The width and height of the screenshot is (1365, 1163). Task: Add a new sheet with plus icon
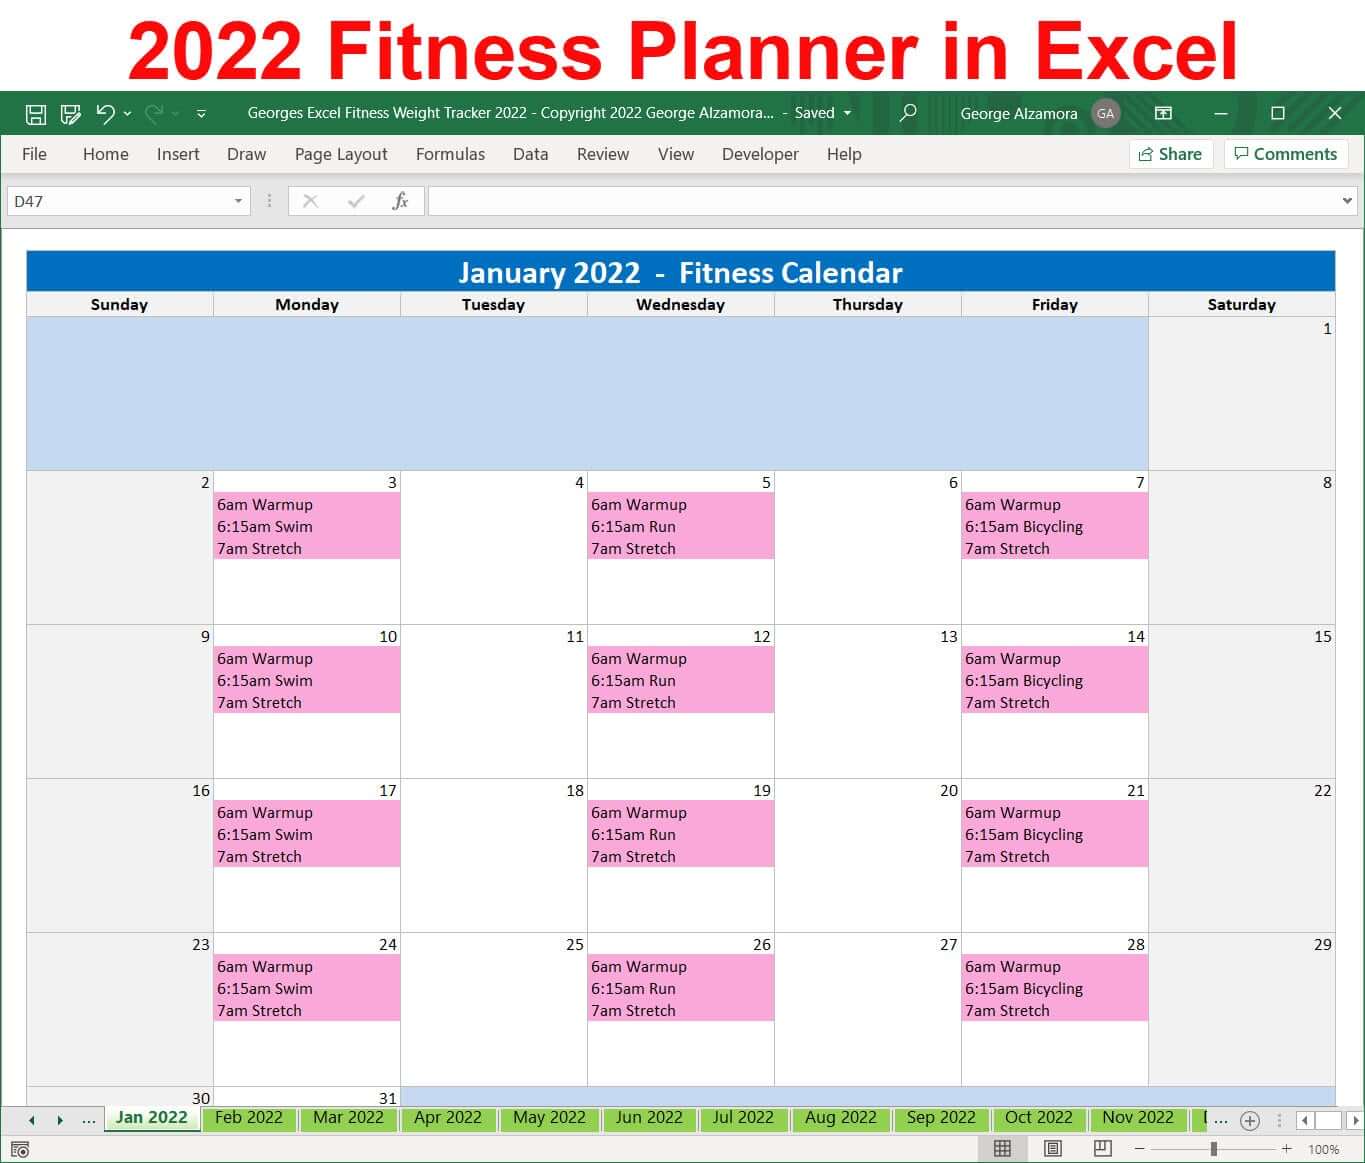(1249, 1121)
